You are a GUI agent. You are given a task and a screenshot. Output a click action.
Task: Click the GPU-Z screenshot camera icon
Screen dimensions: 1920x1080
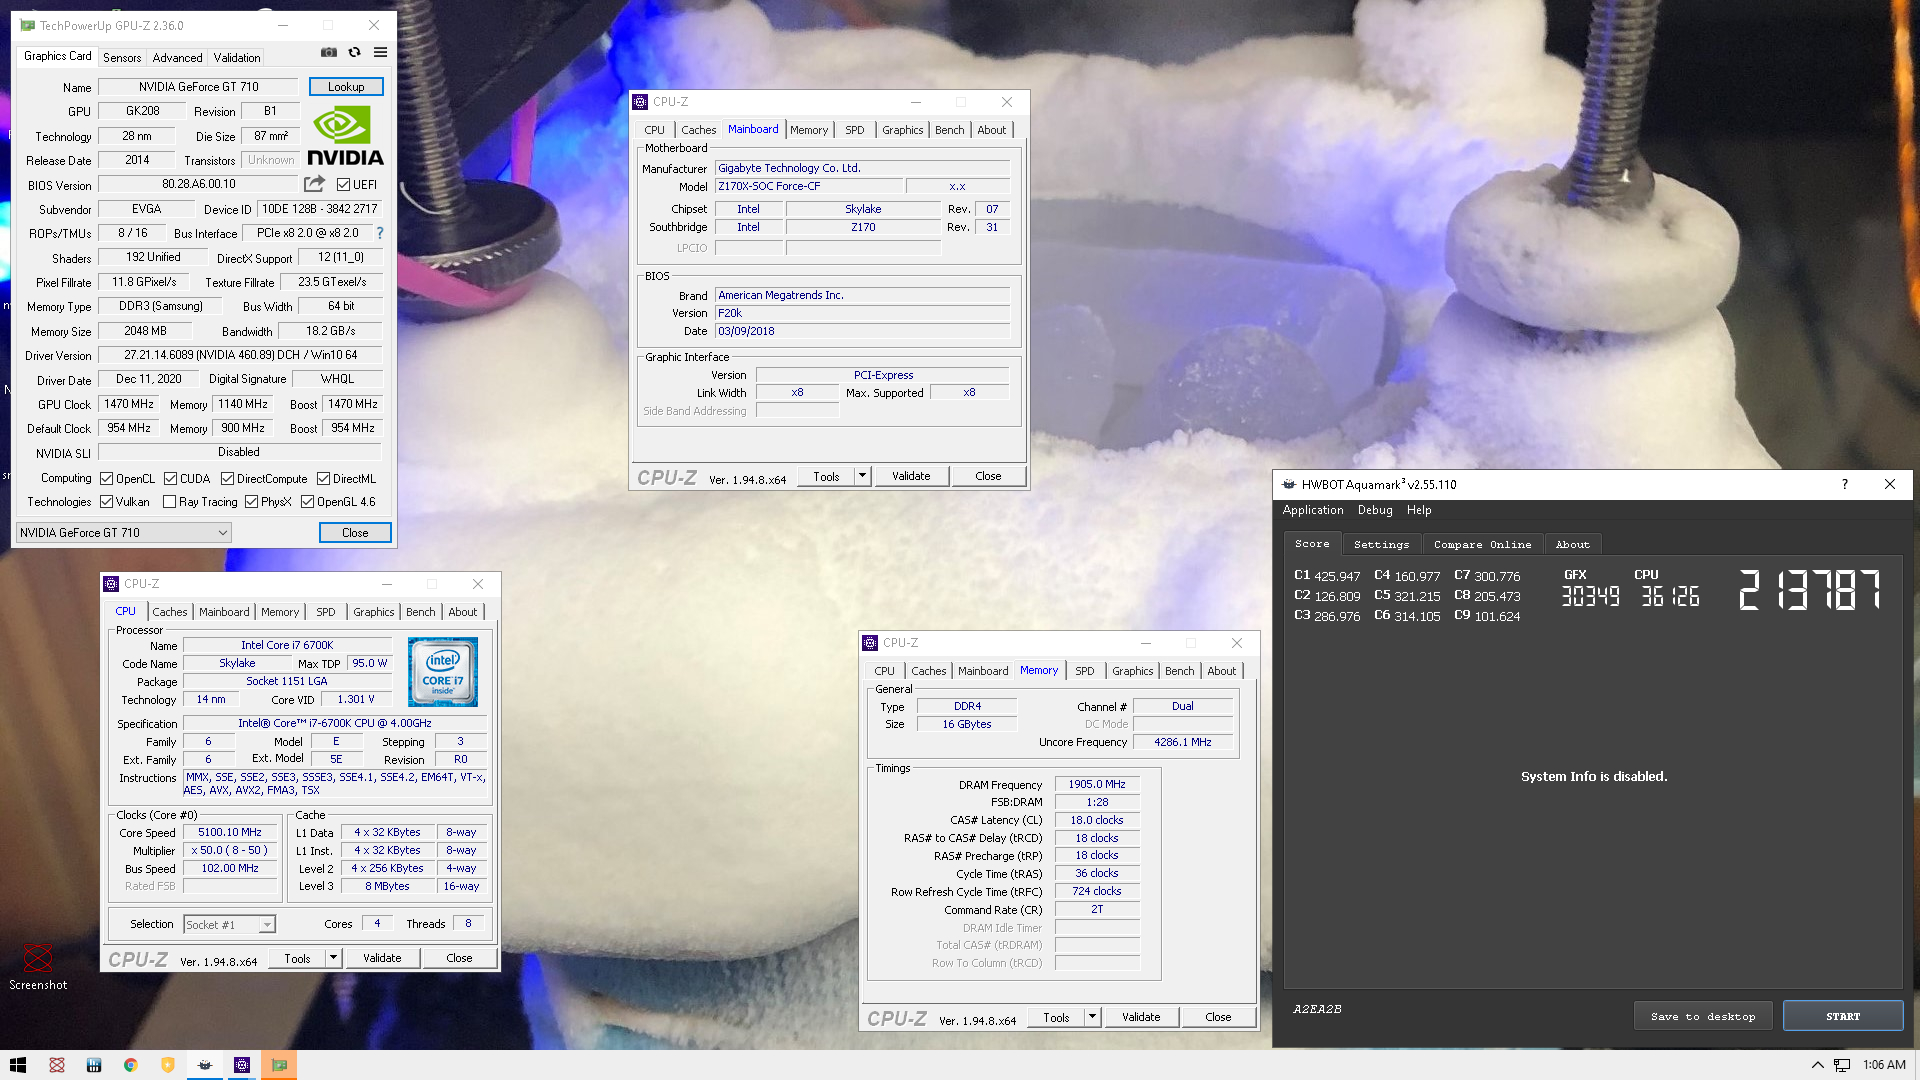tap(328, 52)
